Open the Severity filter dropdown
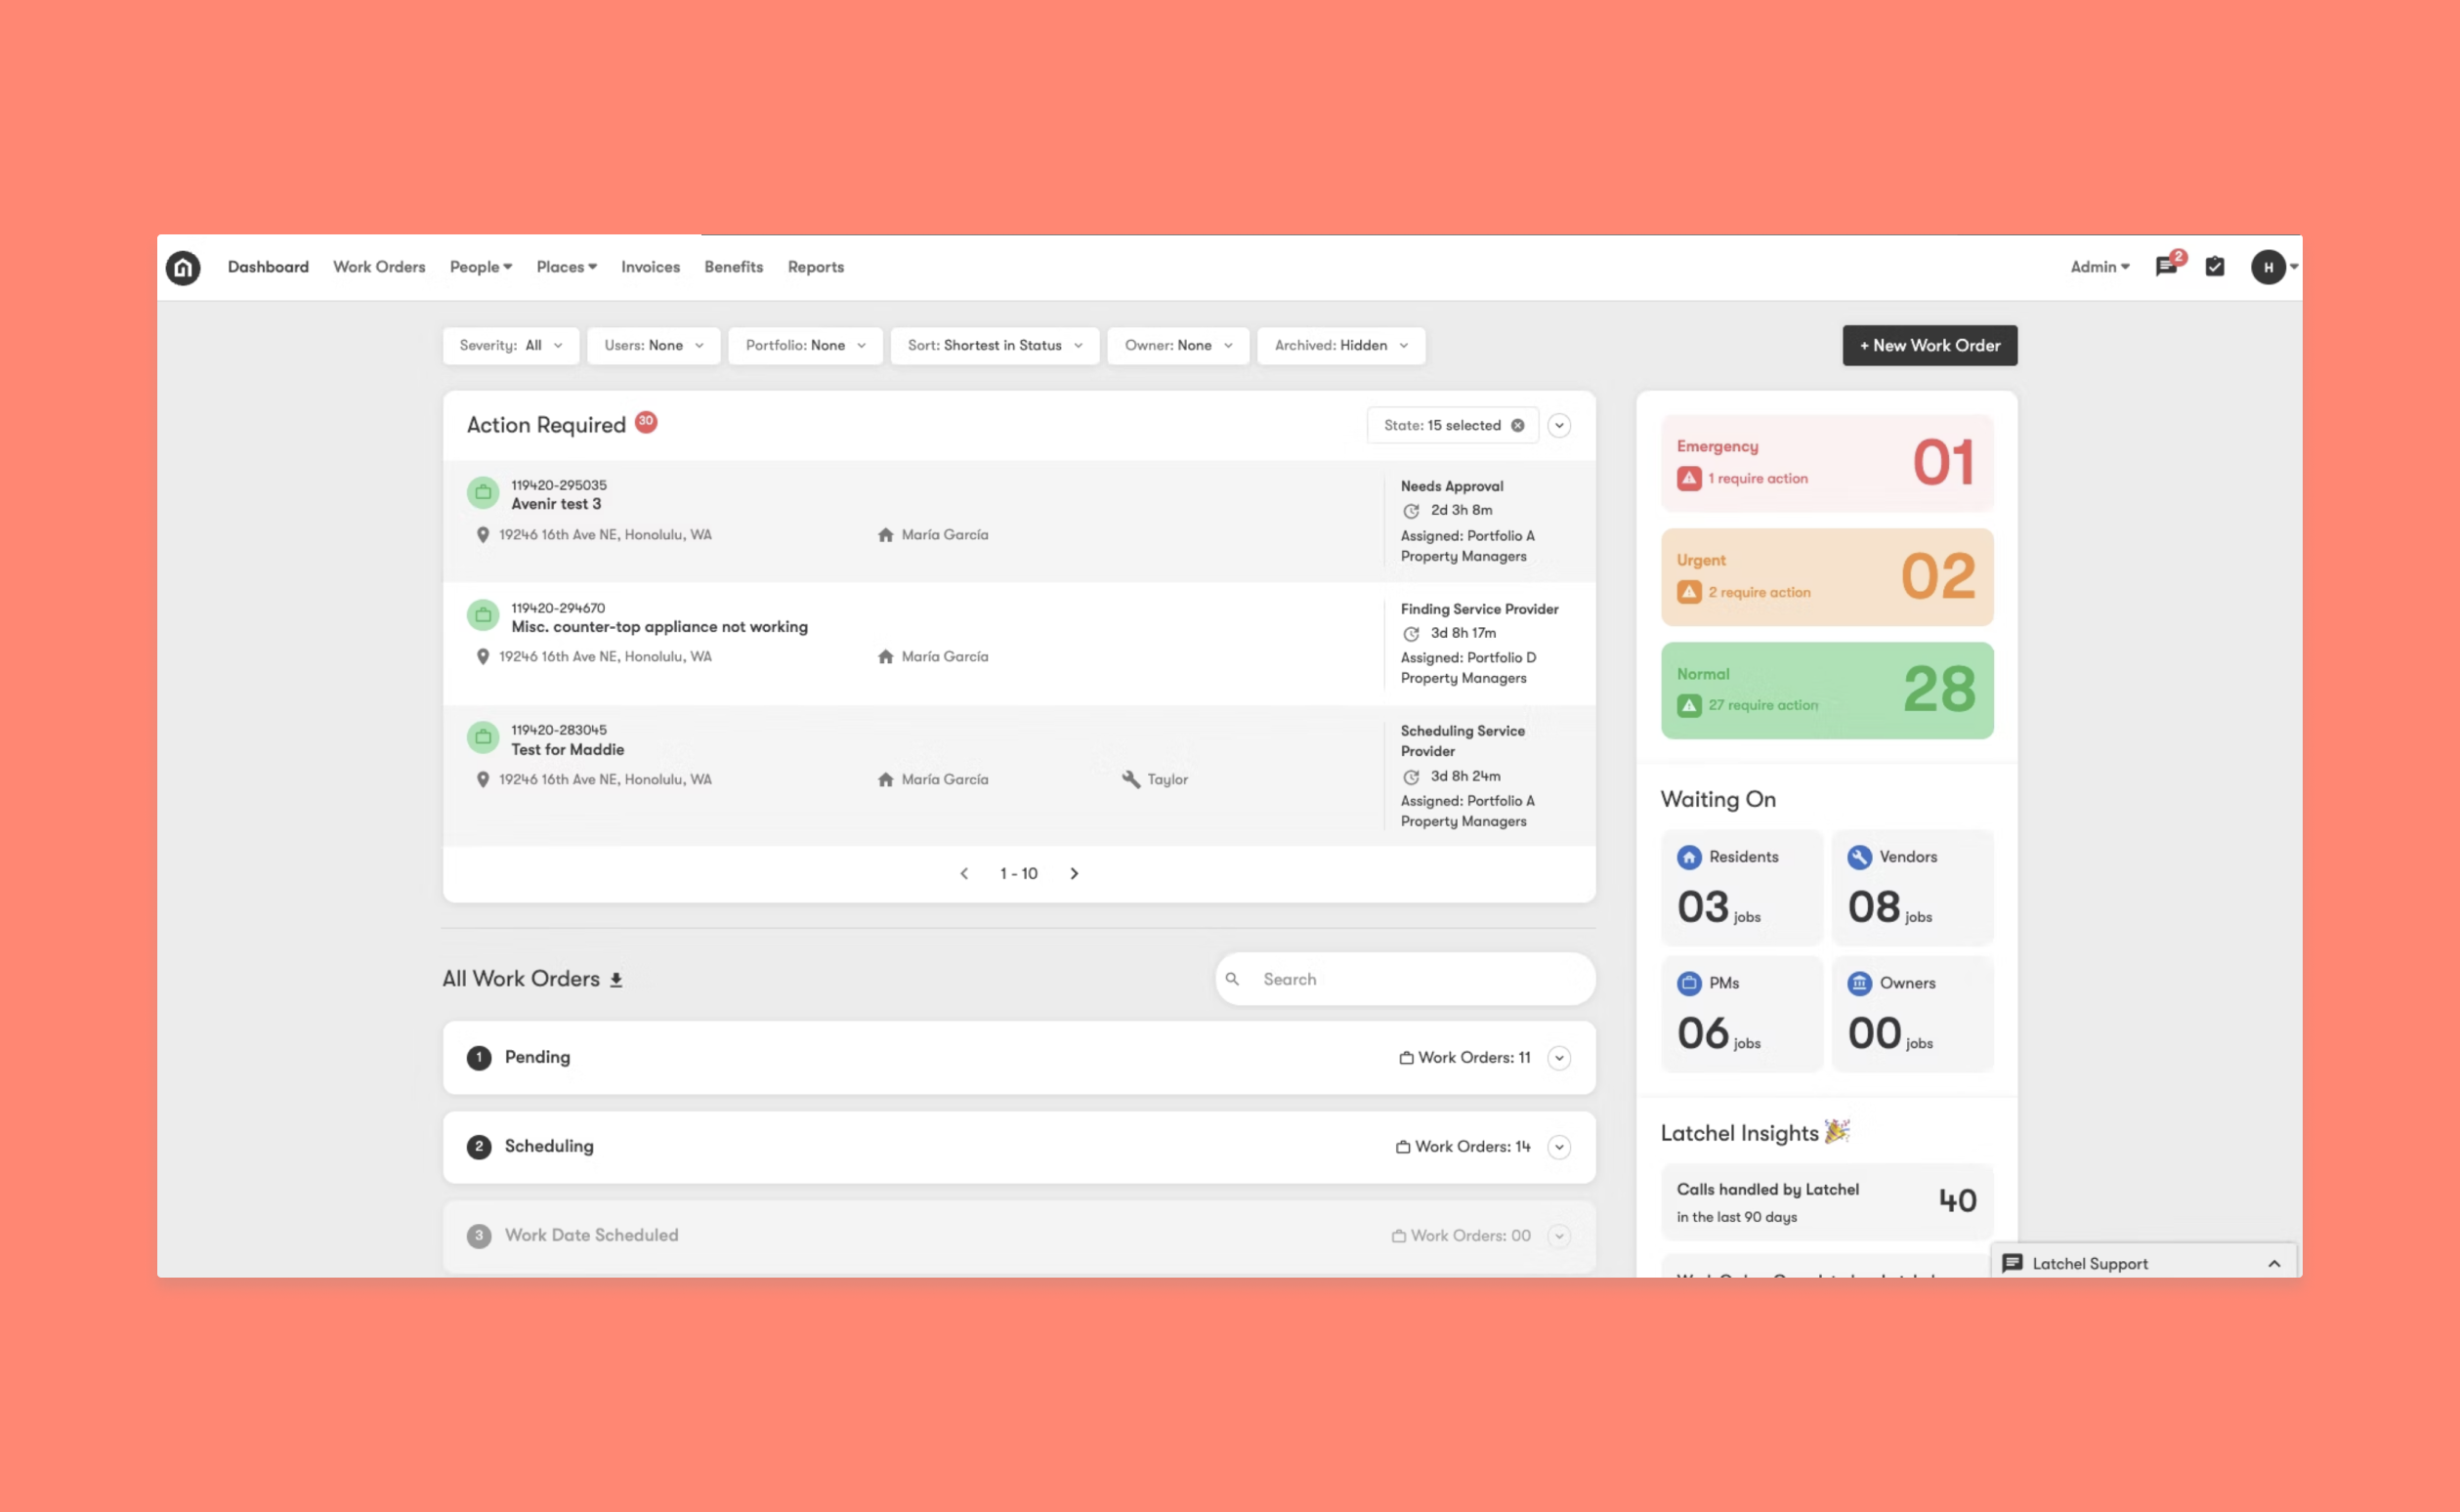 510,346
